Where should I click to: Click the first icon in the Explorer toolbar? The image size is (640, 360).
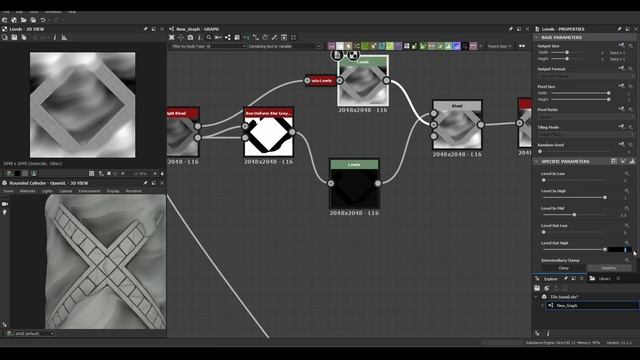pyautogui.click(x=537, y=288)
